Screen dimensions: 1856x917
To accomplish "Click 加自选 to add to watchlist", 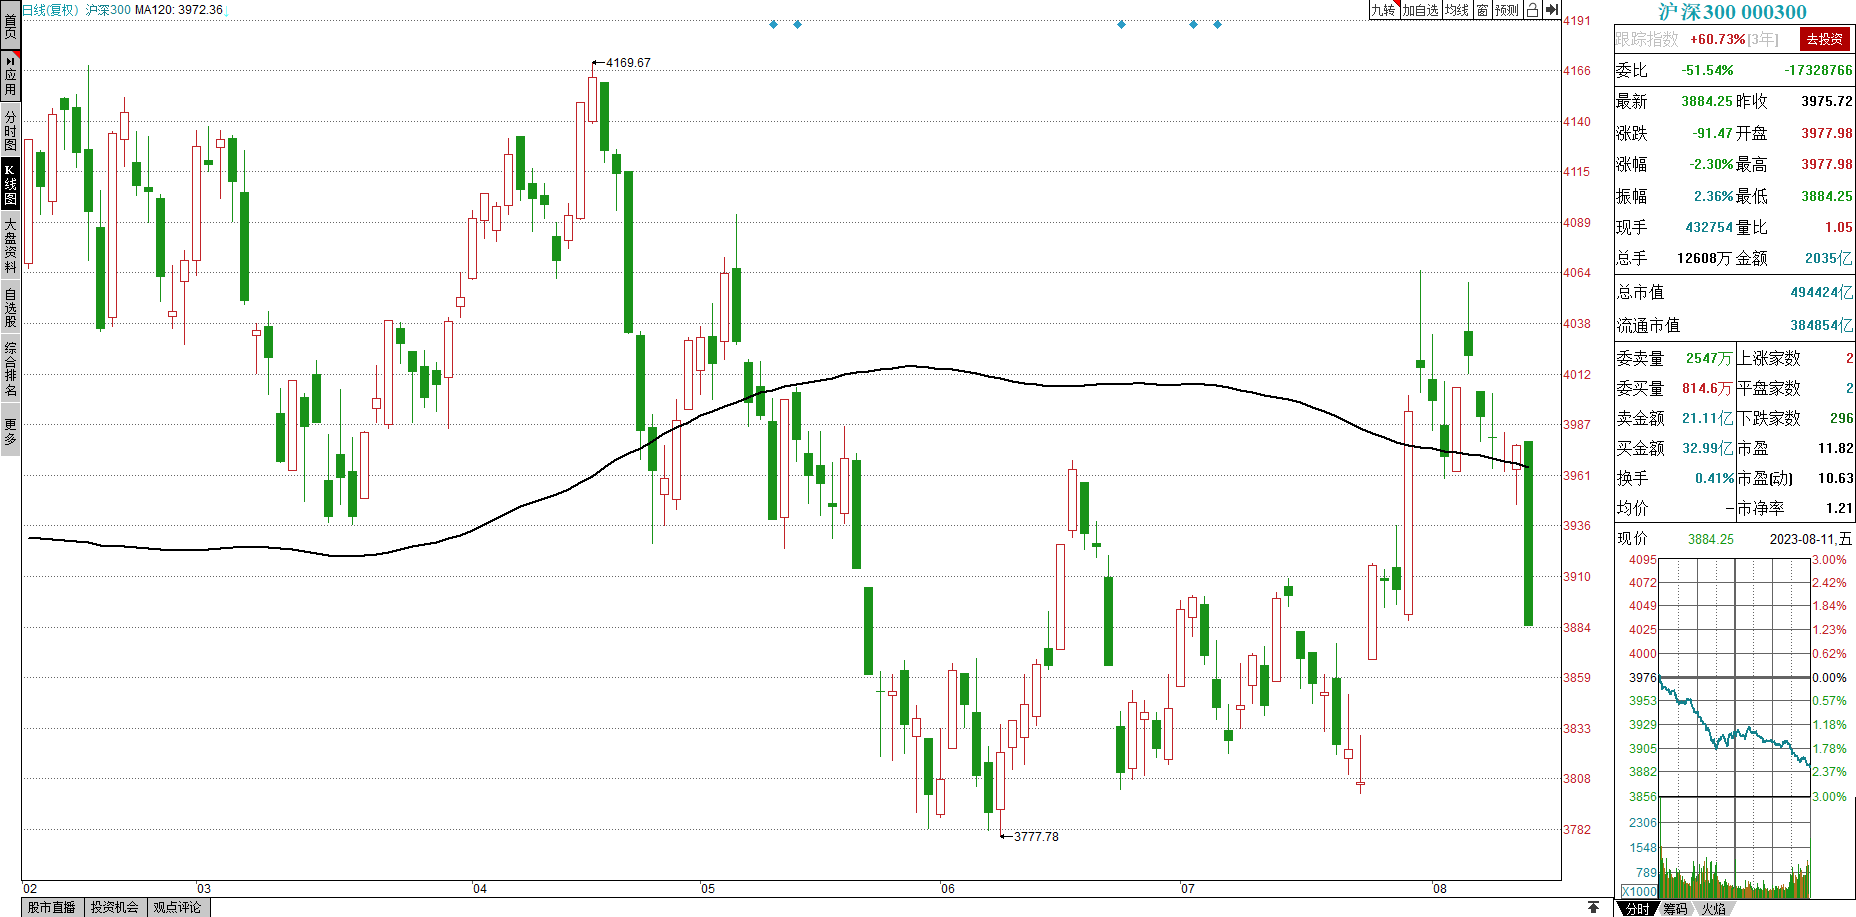I will coord(1420,10).
